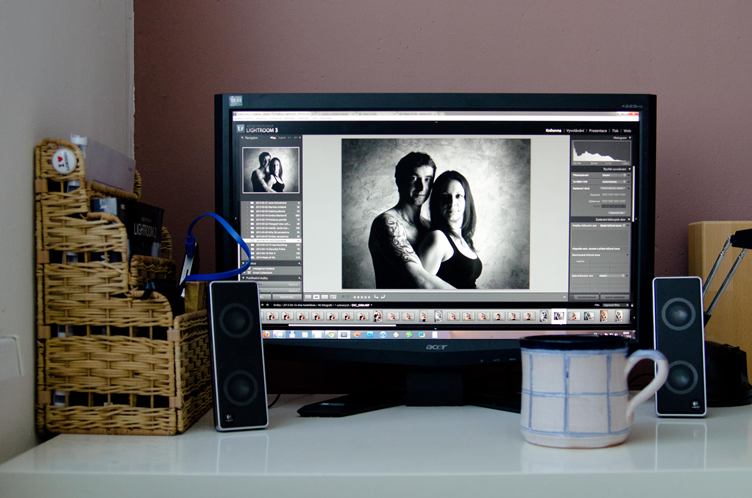752x498 pixels.
Task: Open the Web module
Action: coord(627,130)
